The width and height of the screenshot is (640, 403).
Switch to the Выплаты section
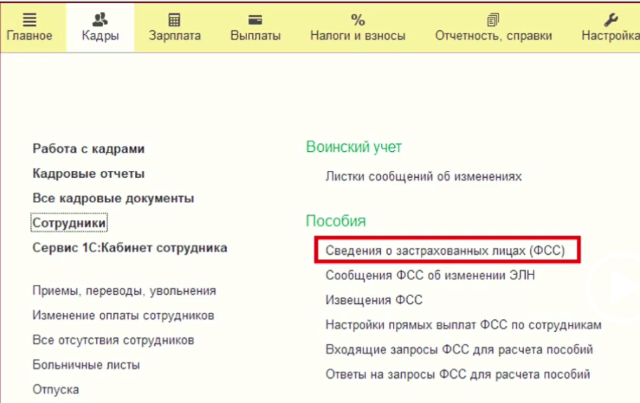pyautogui.click(x=255, y=36)
